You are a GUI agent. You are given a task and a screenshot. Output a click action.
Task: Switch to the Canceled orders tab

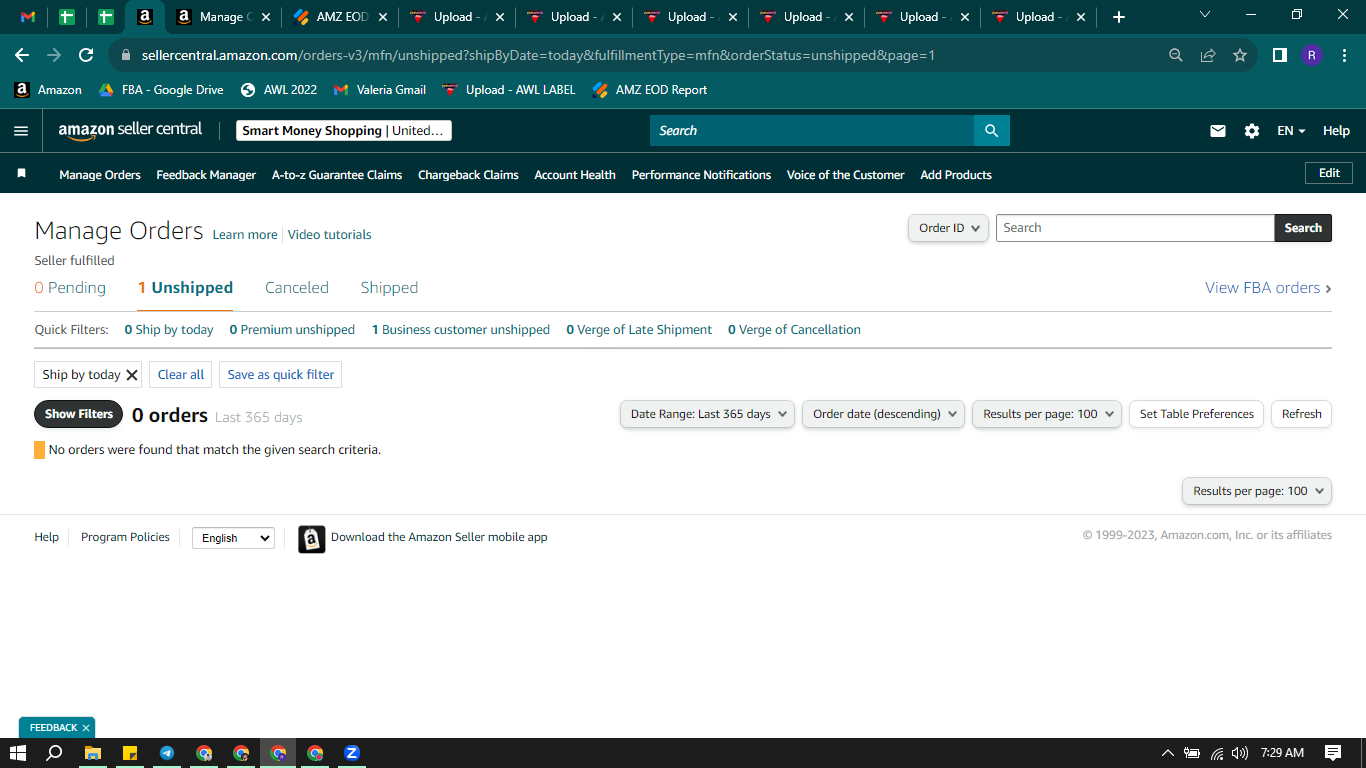(297, 288)
